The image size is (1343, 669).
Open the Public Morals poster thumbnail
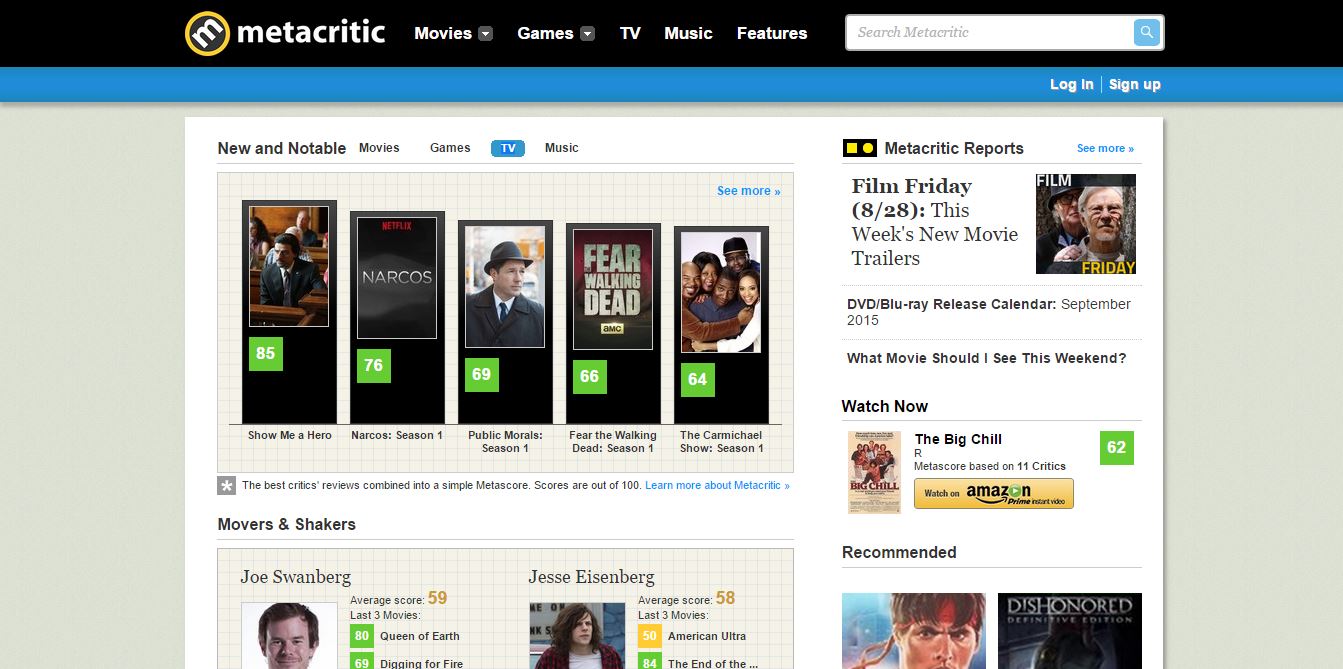tap(505, 287)
